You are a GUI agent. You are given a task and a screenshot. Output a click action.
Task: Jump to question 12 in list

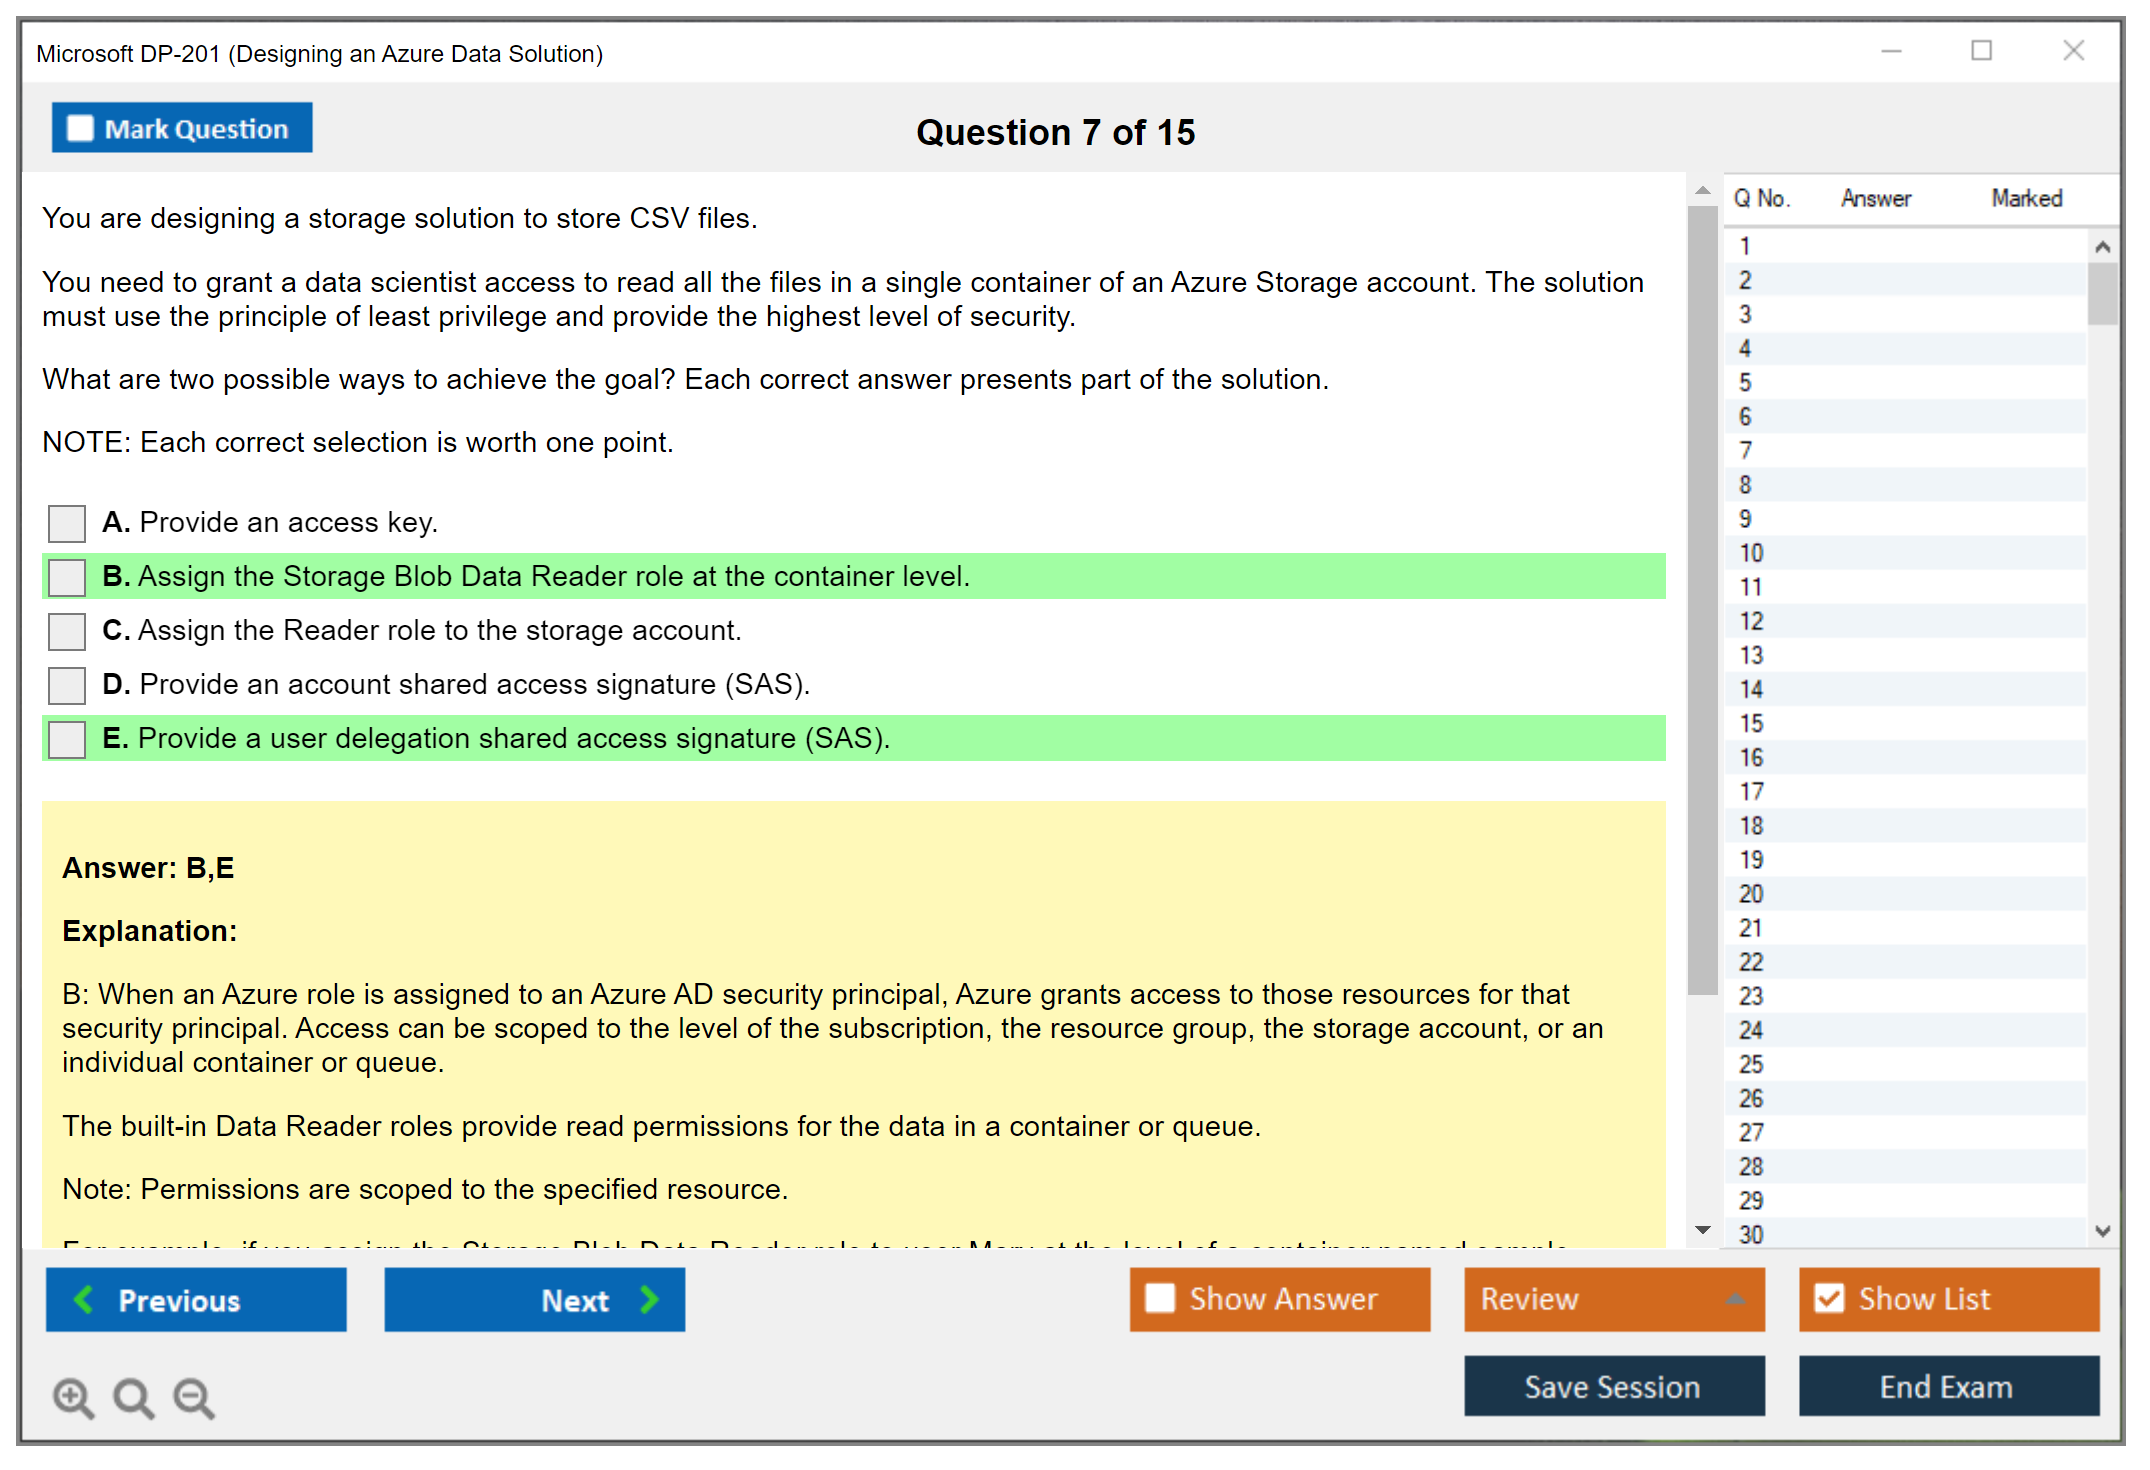coord(1751,621)
